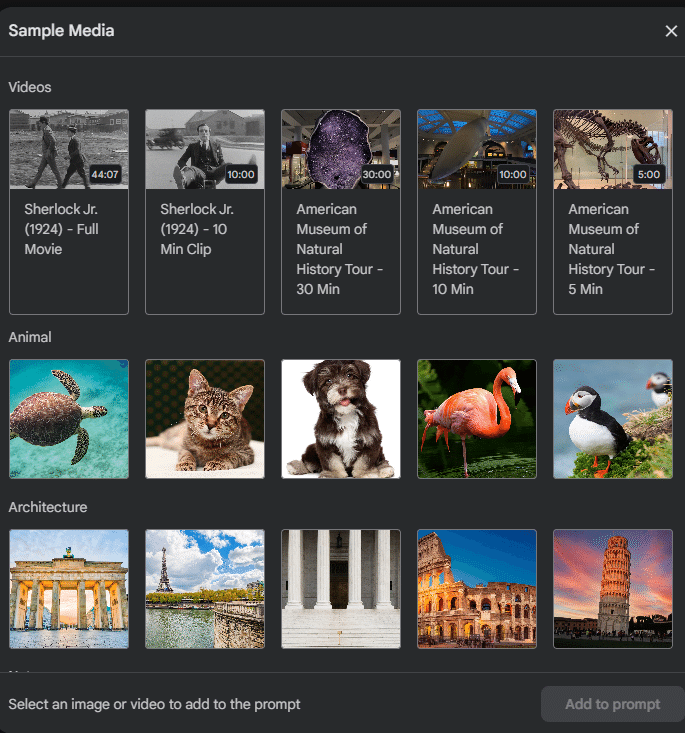Click 'Select an image or video' hint text
Screen dimensions: 685x733
(154, 704)
